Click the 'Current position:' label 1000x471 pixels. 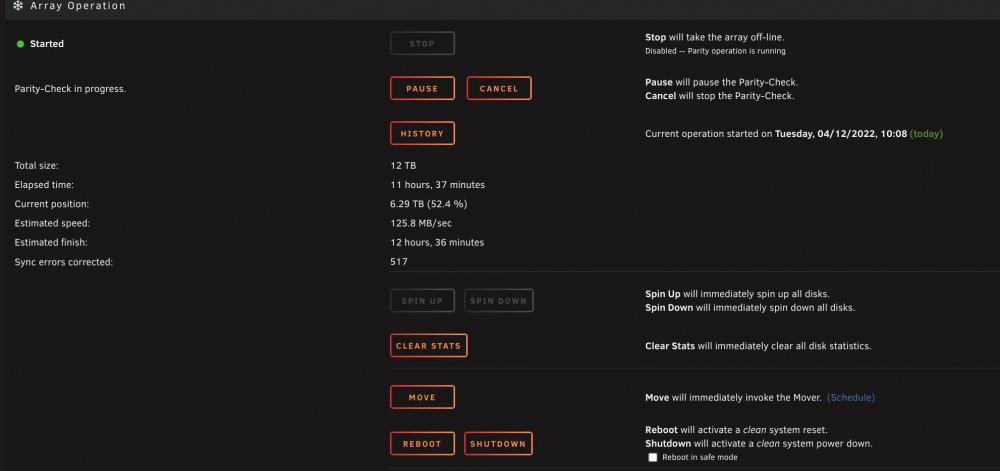[x=52, y=204]
